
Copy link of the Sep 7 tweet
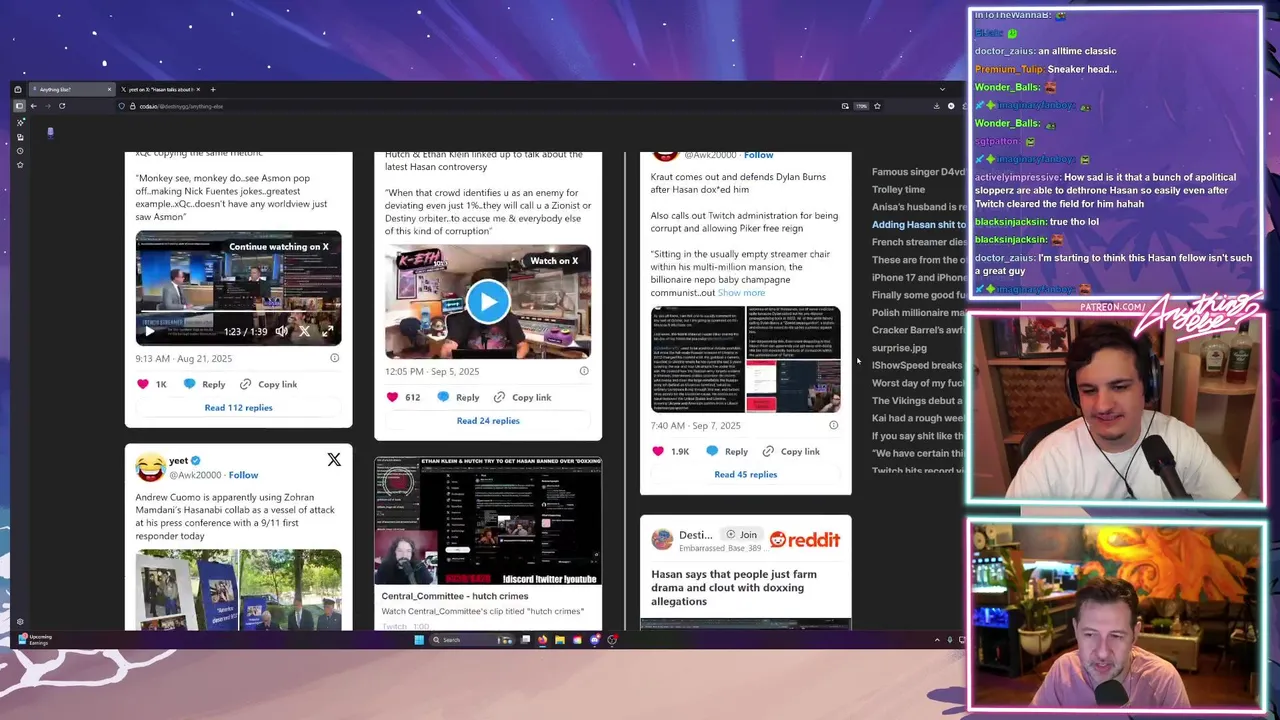[790, 451]
